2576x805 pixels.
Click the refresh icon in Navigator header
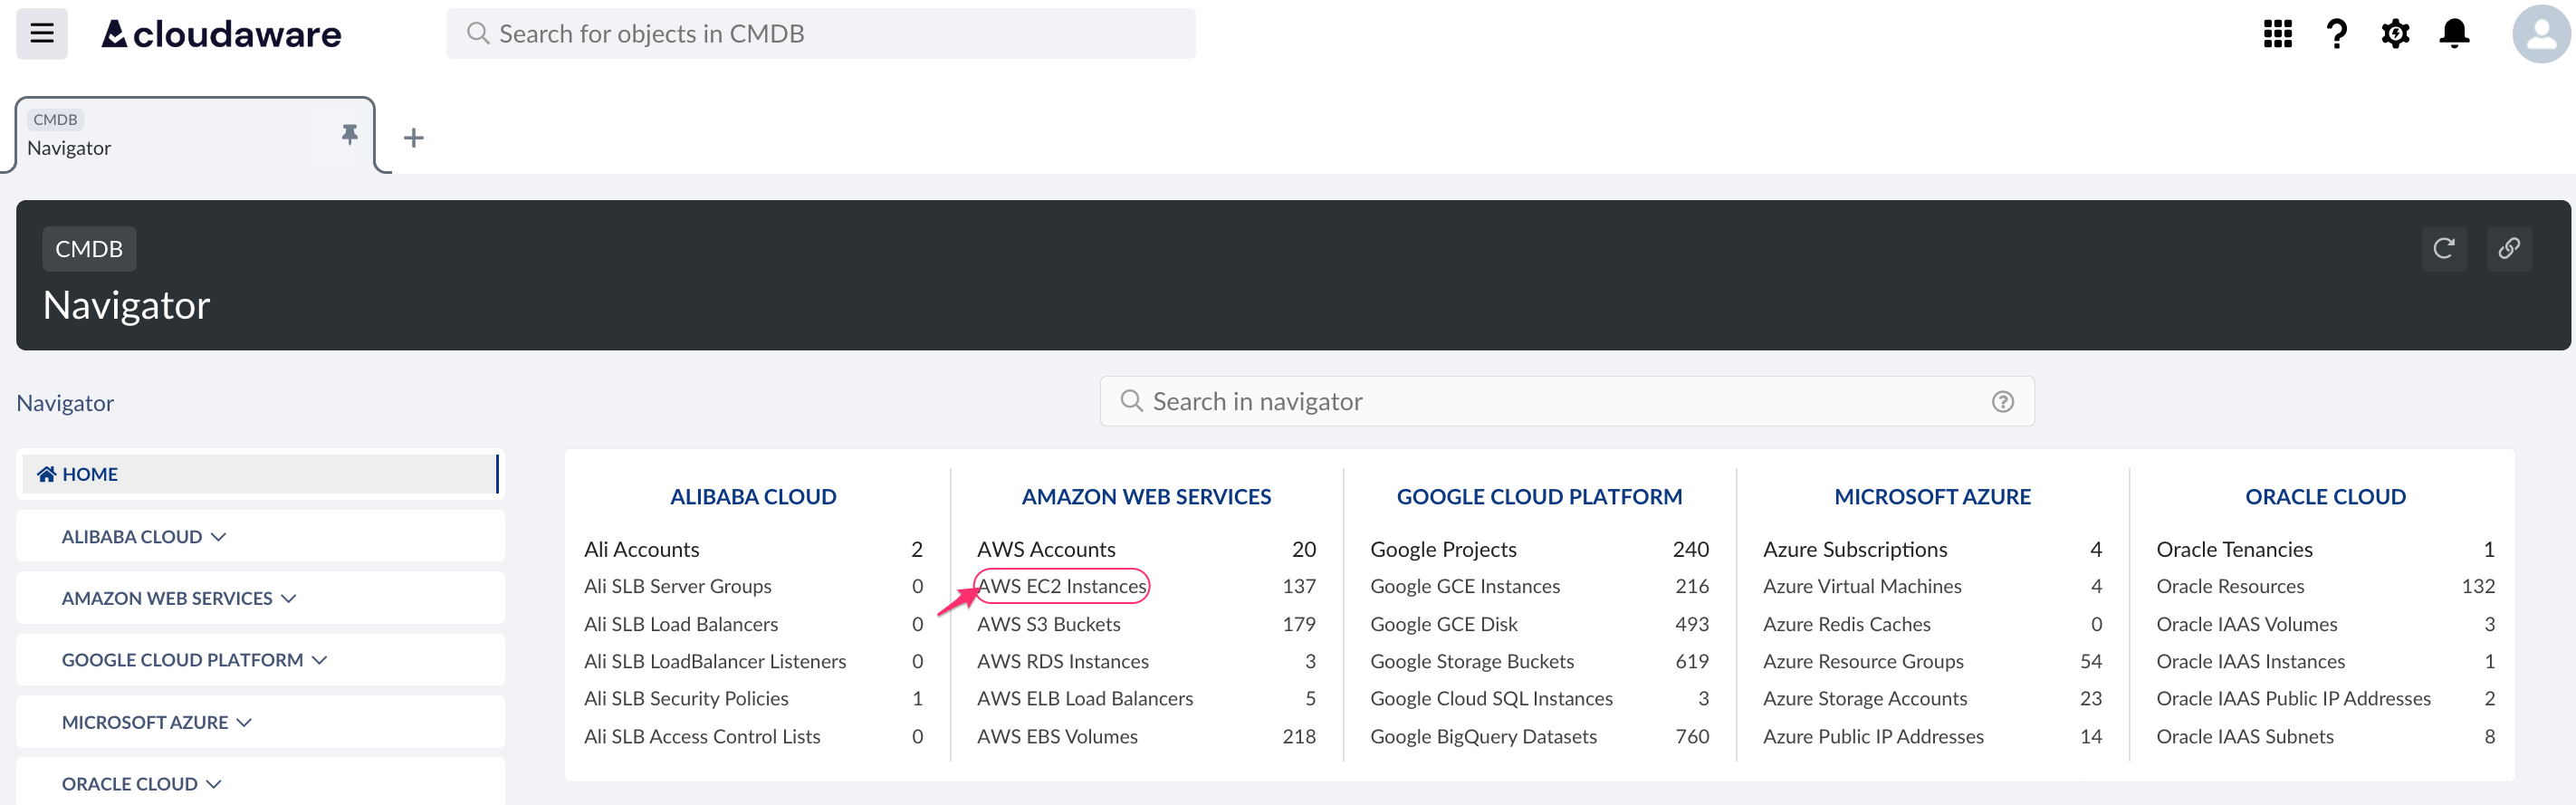pos(2443,248)
